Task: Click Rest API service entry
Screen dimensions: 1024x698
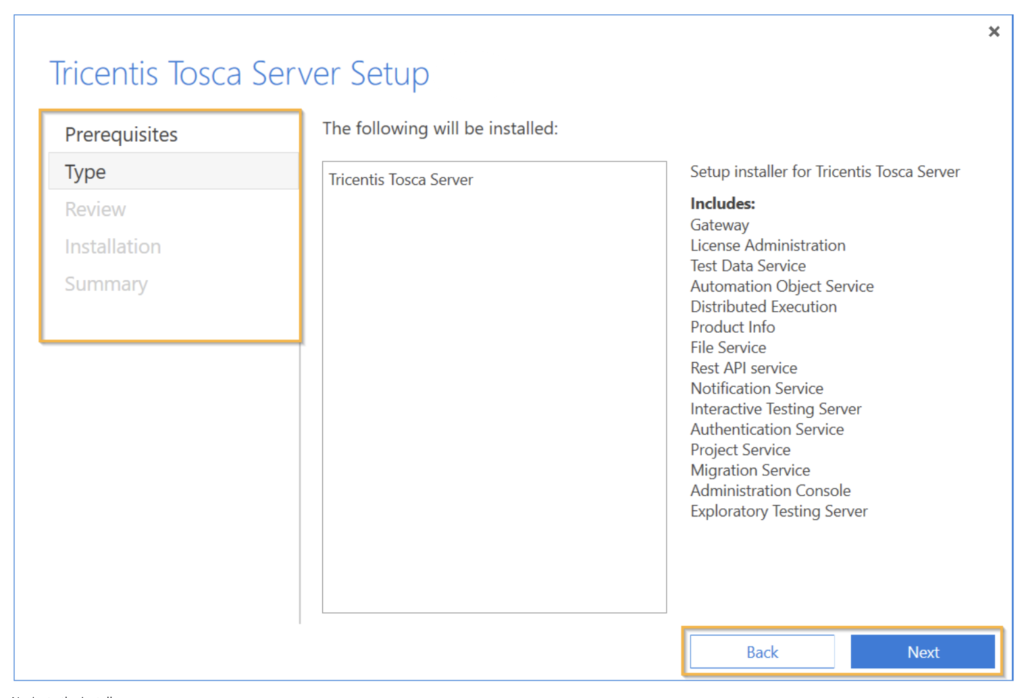Action: pyautogui.click(x=744, y=368)
